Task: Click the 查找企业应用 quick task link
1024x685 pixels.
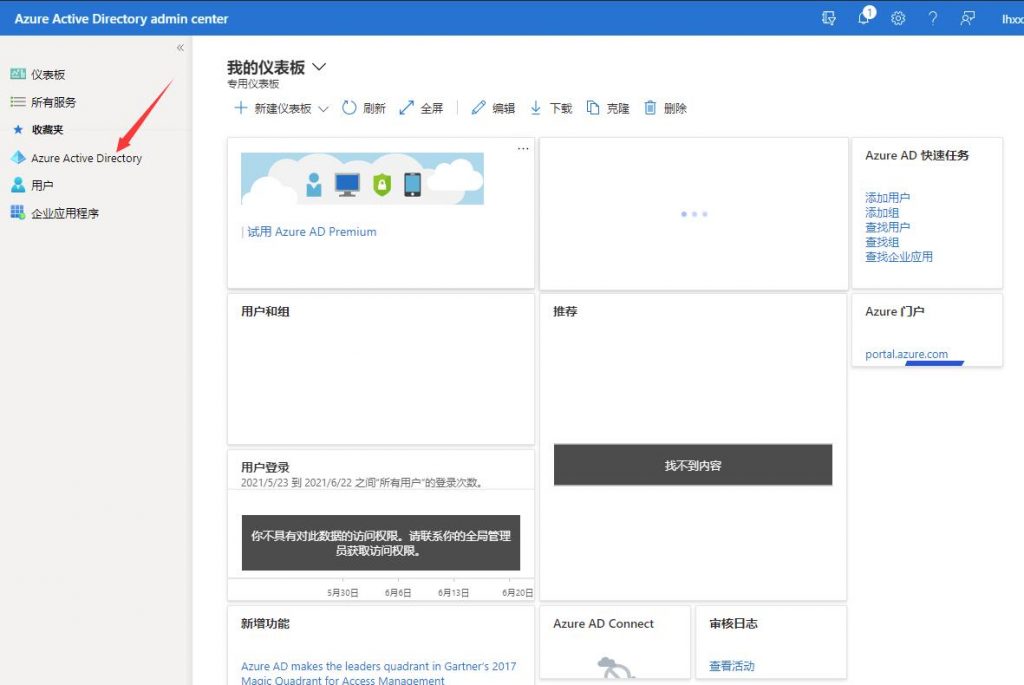Action: coord(899,257)
